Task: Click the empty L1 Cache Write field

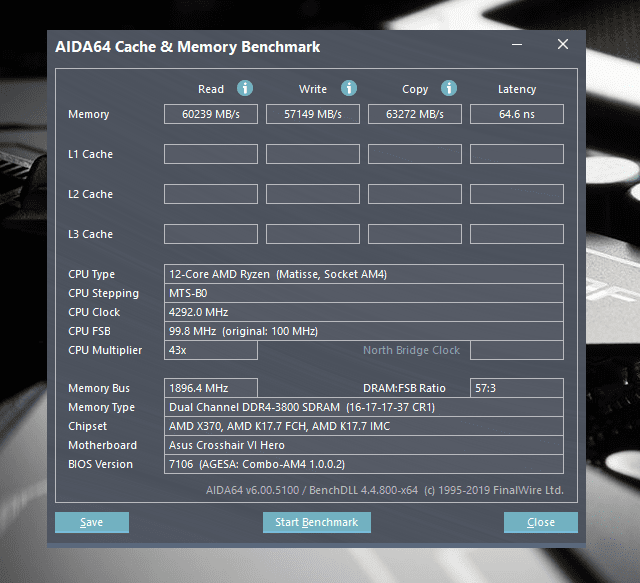Action: tap(313, 154)
